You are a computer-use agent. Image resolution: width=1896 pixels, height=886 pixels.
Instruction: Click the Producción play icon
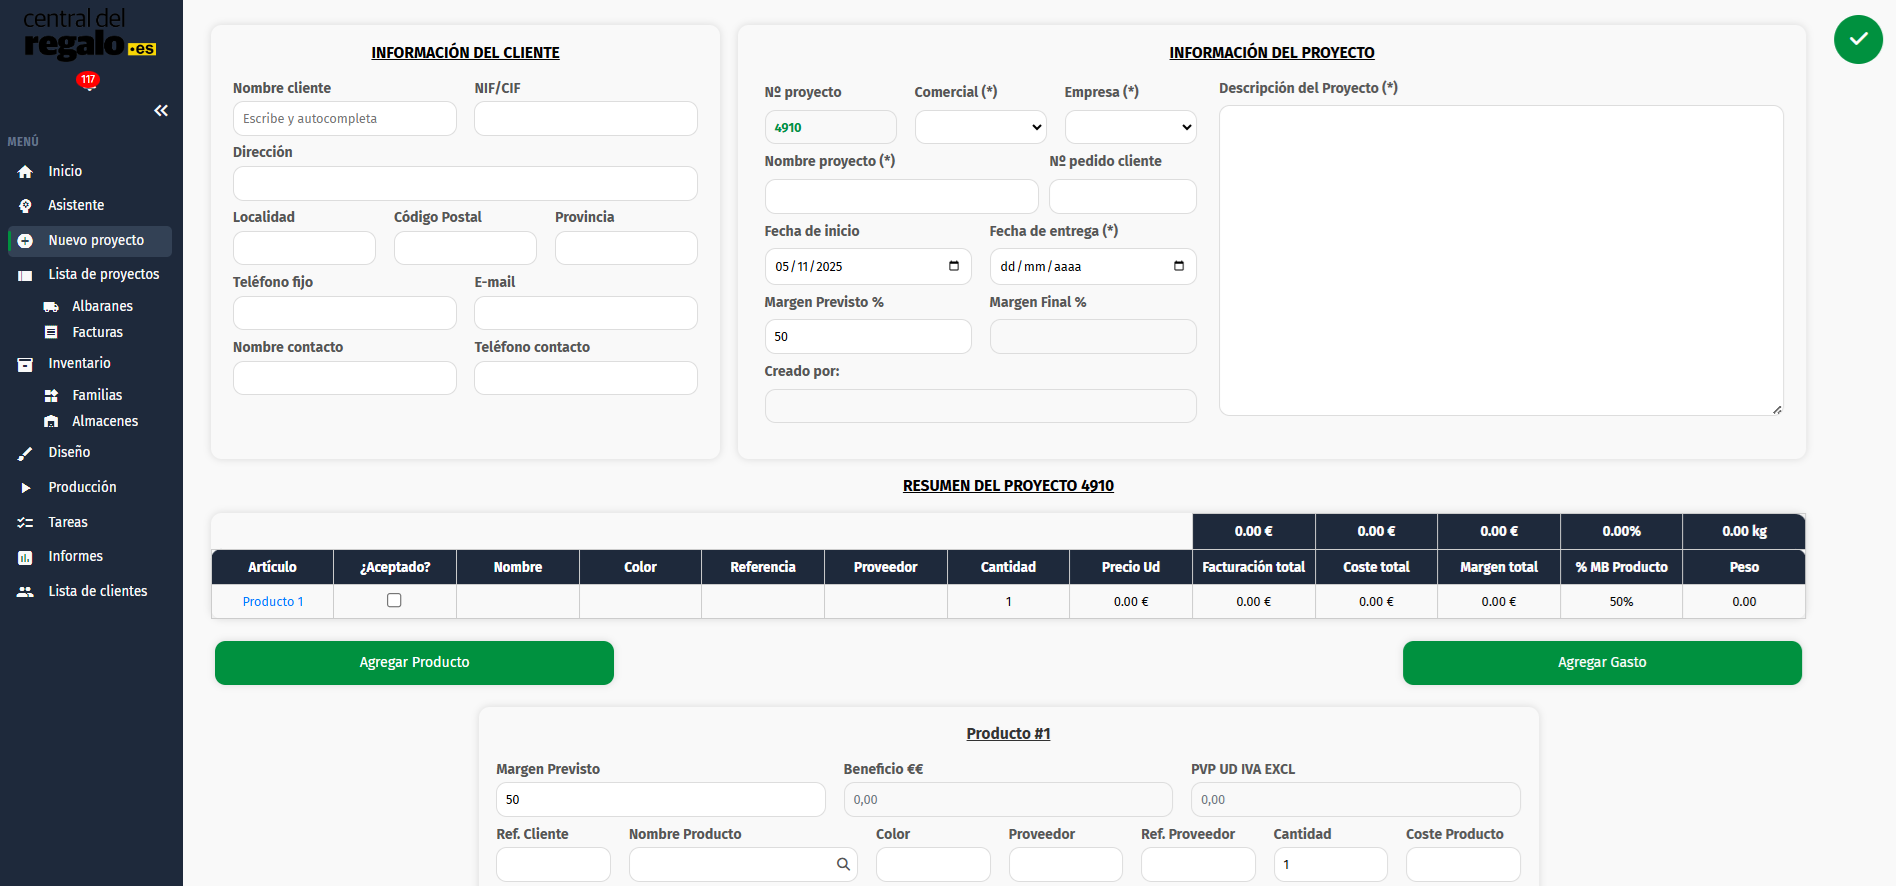[25, 488]
